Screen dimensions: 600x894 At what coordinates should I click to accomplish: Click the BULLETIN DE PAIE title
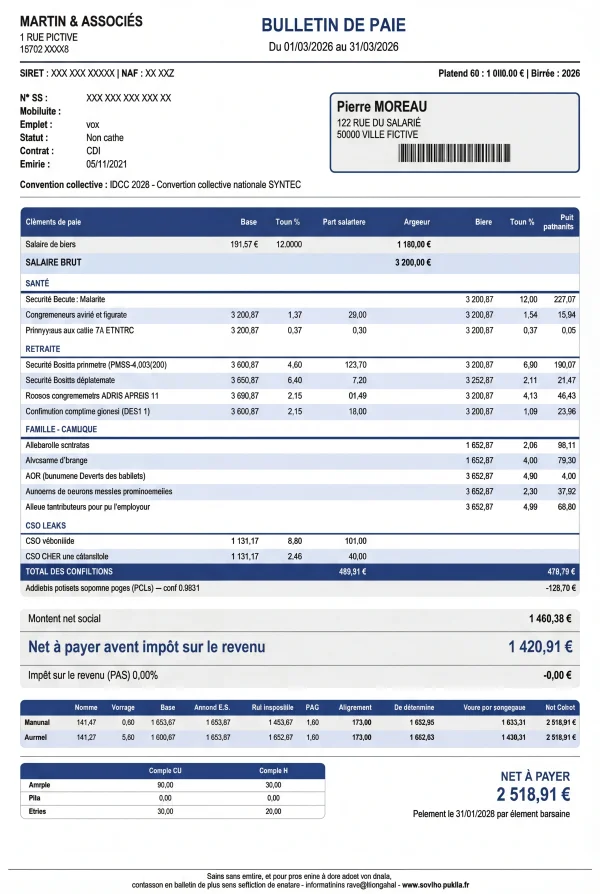tap(334, 25)
